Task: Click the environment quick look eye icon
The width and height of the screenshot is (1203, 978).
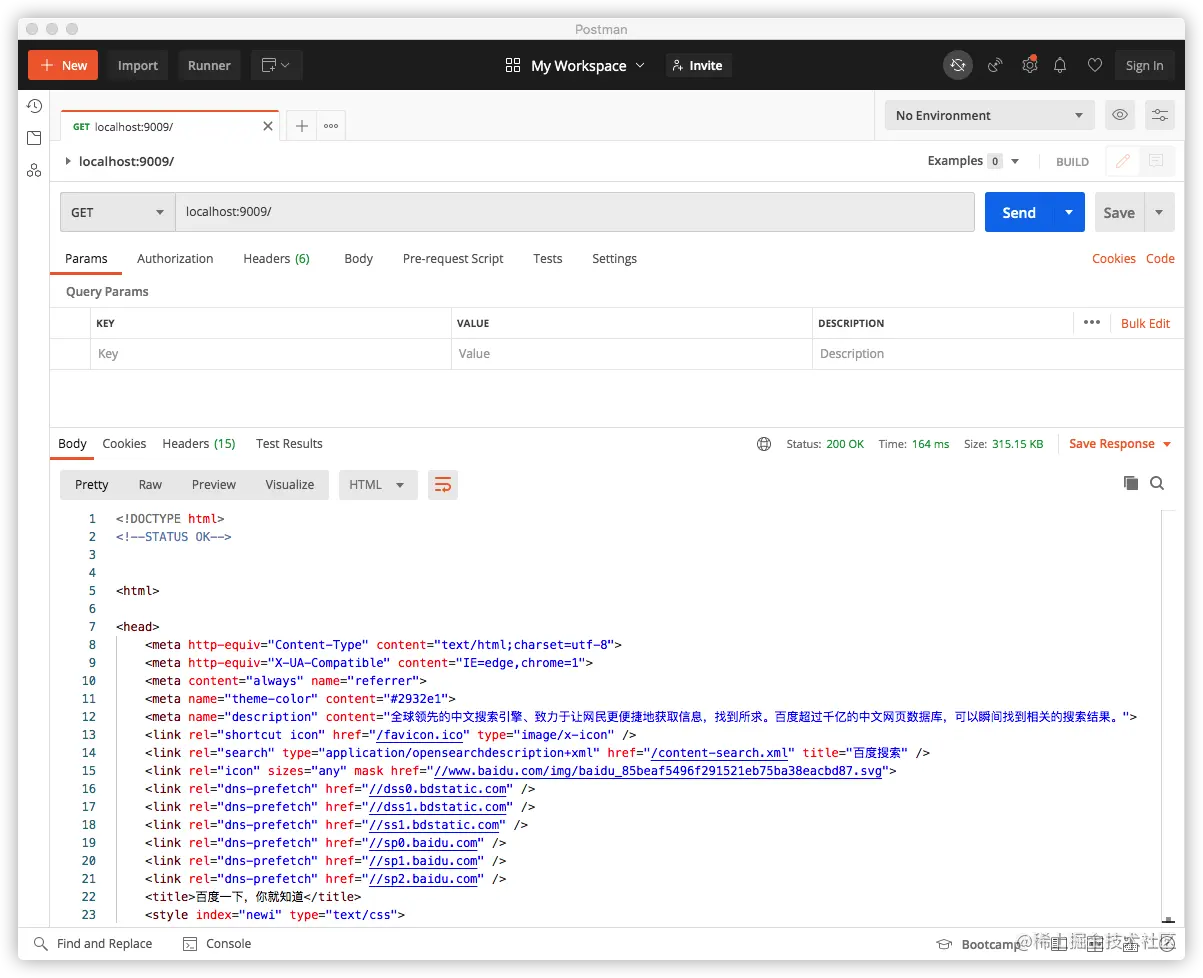Action: pyautogui.click(x=1120, y=115)
